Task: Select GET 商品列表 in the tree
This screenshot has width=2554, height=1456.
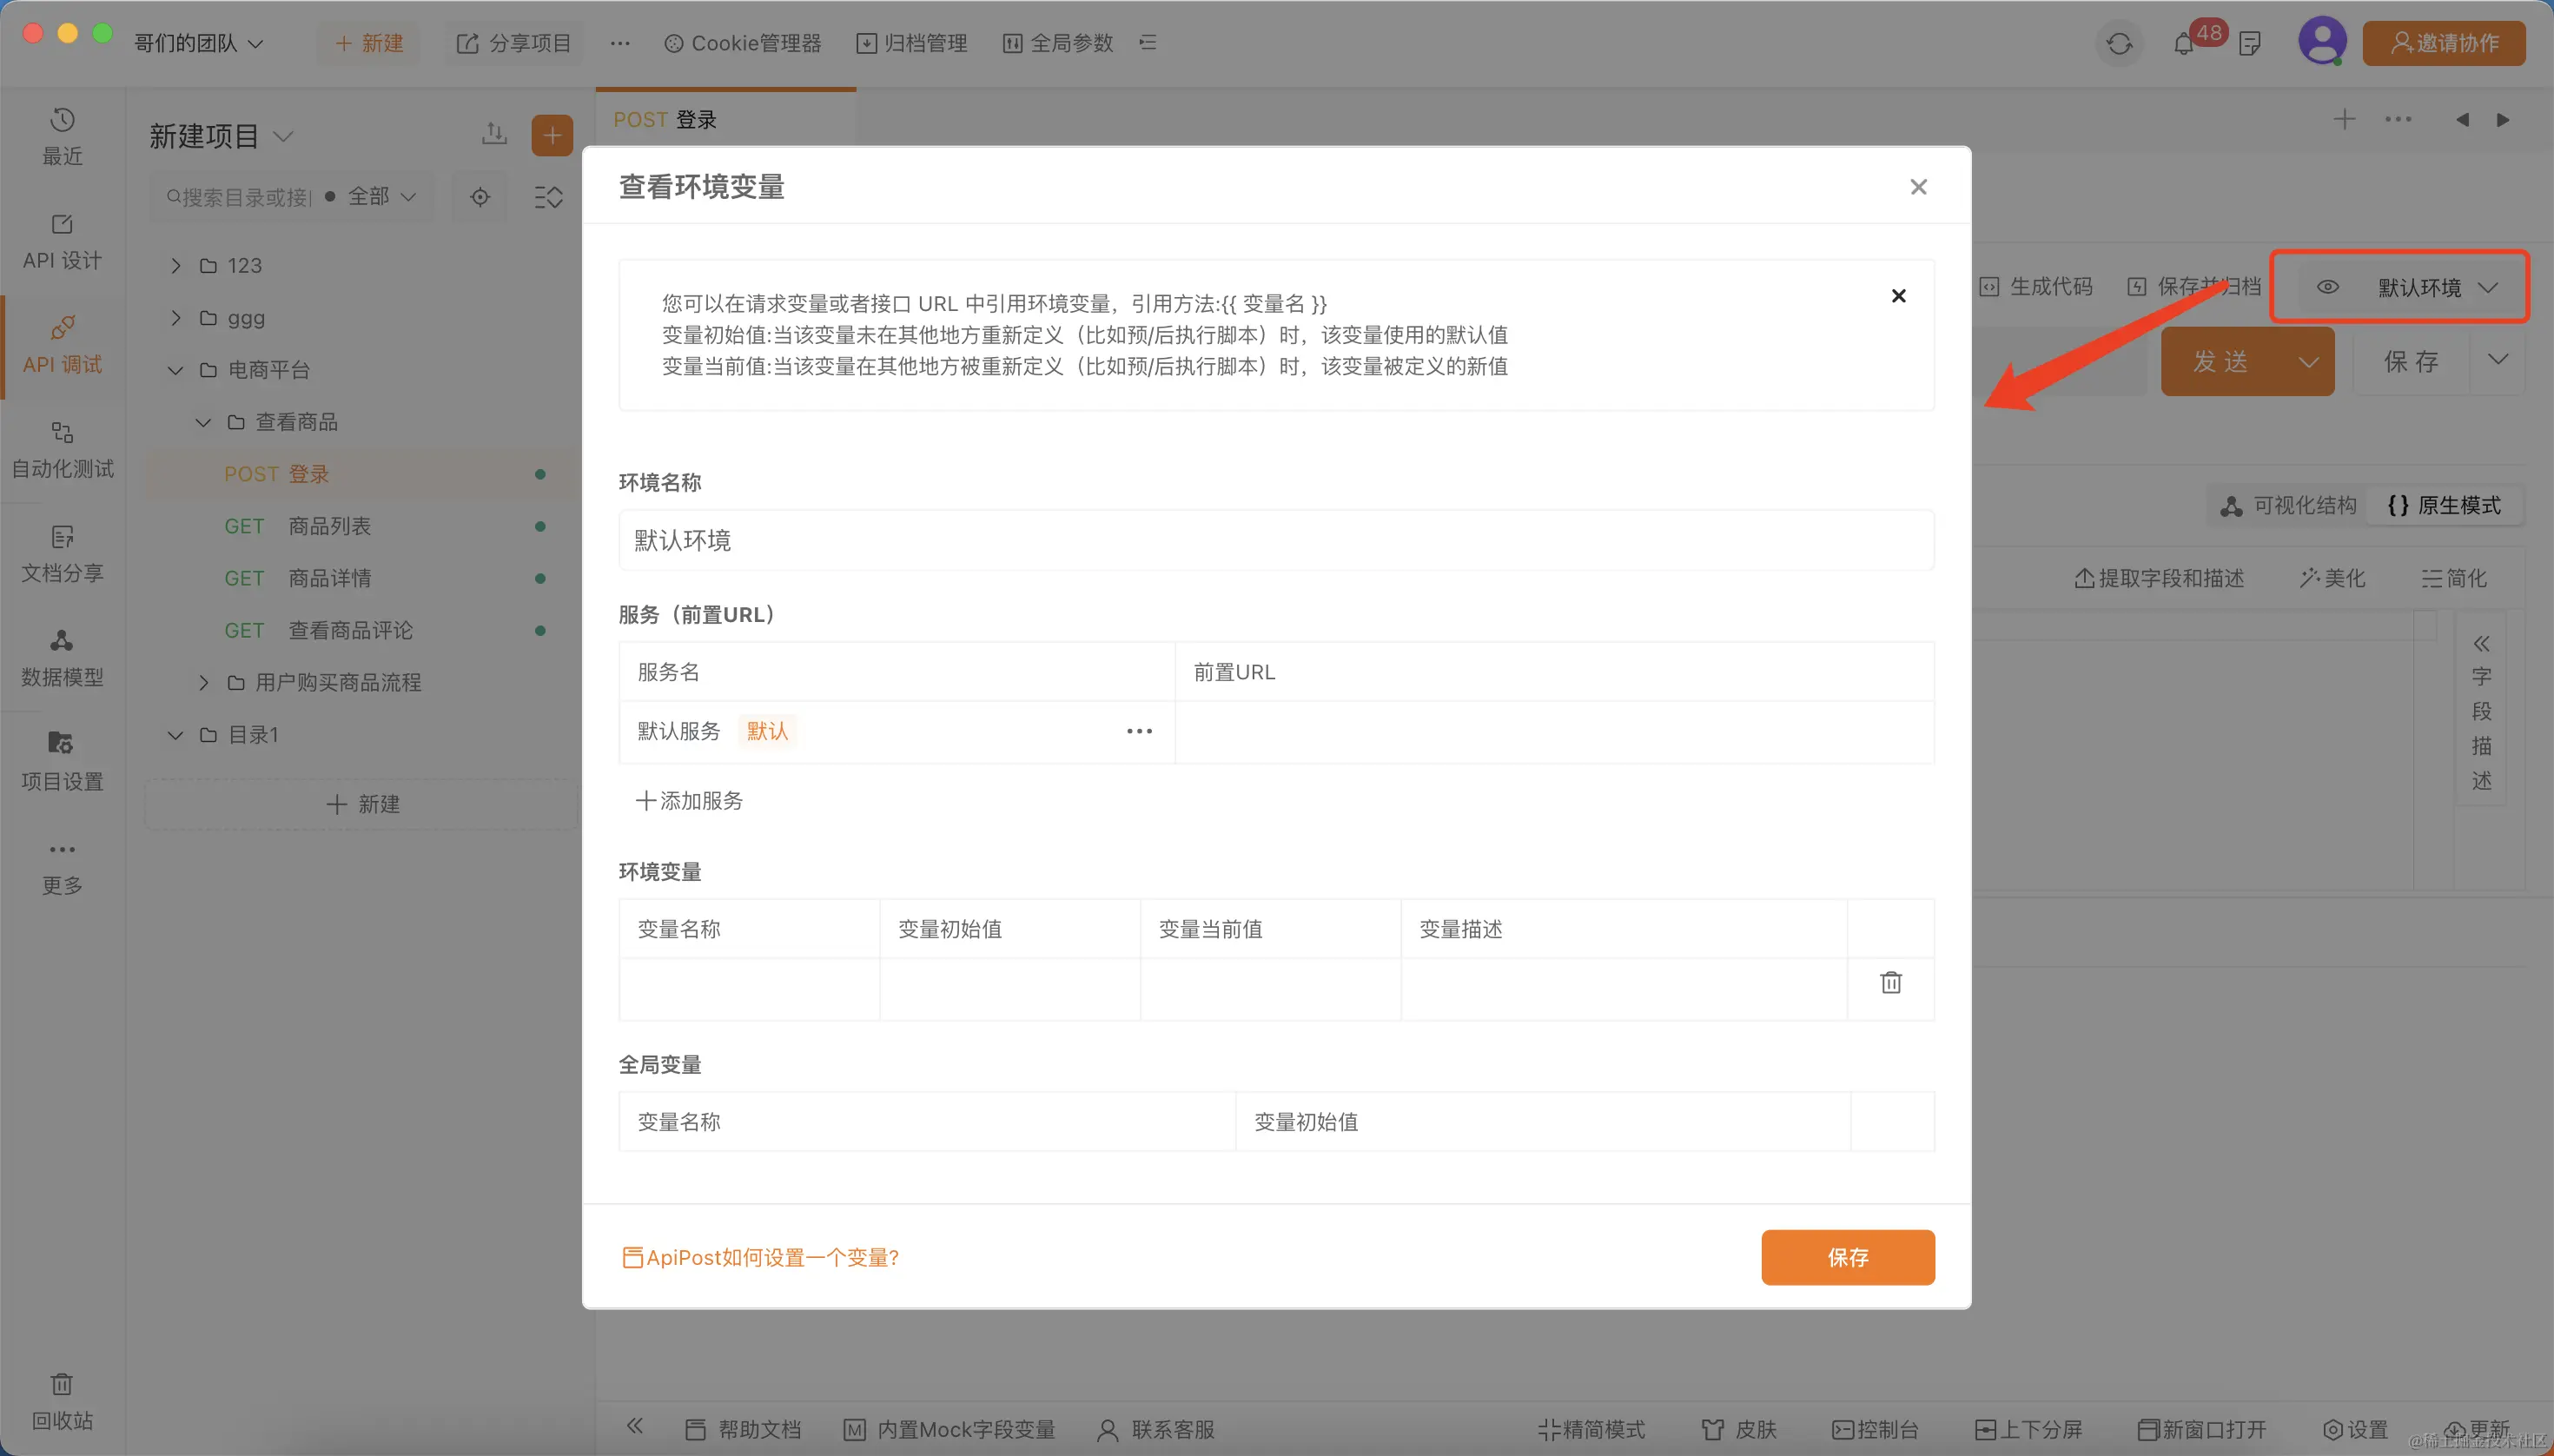Action: tap(329, 526)
